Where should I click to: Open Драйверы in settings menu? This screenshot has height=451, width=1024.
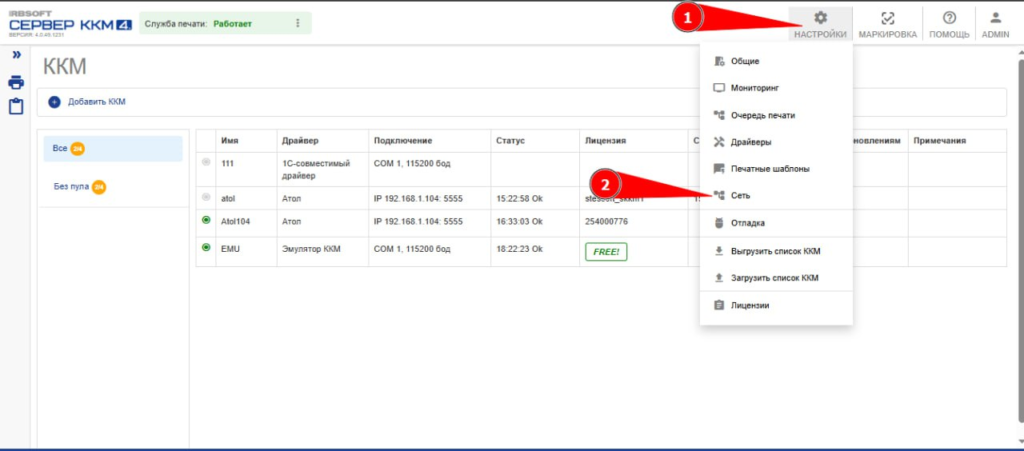click(750, 142)
